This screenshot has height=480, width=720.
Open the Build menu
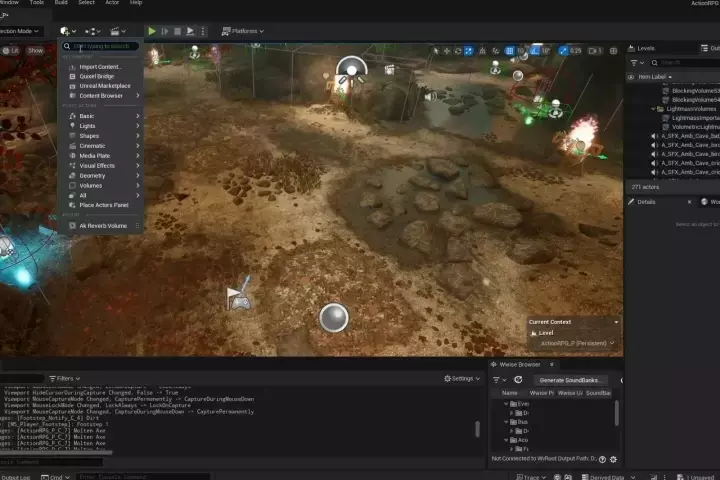(x=61, y=2)
